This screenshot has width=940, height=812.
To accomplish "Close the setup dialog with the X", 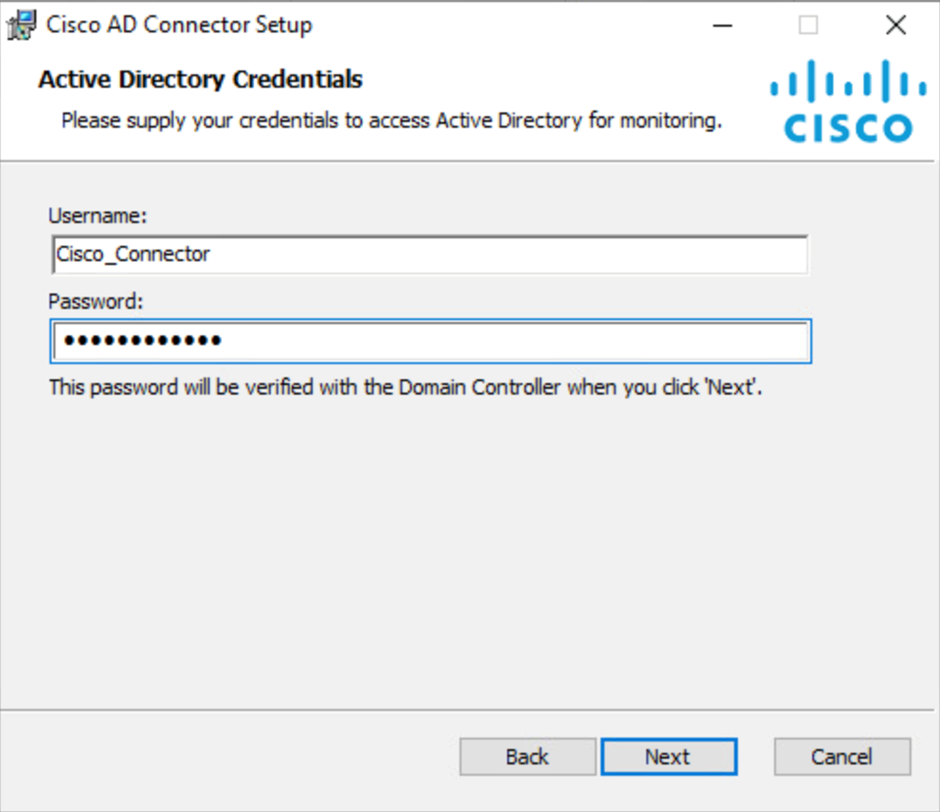I will [x=896, y=25].
